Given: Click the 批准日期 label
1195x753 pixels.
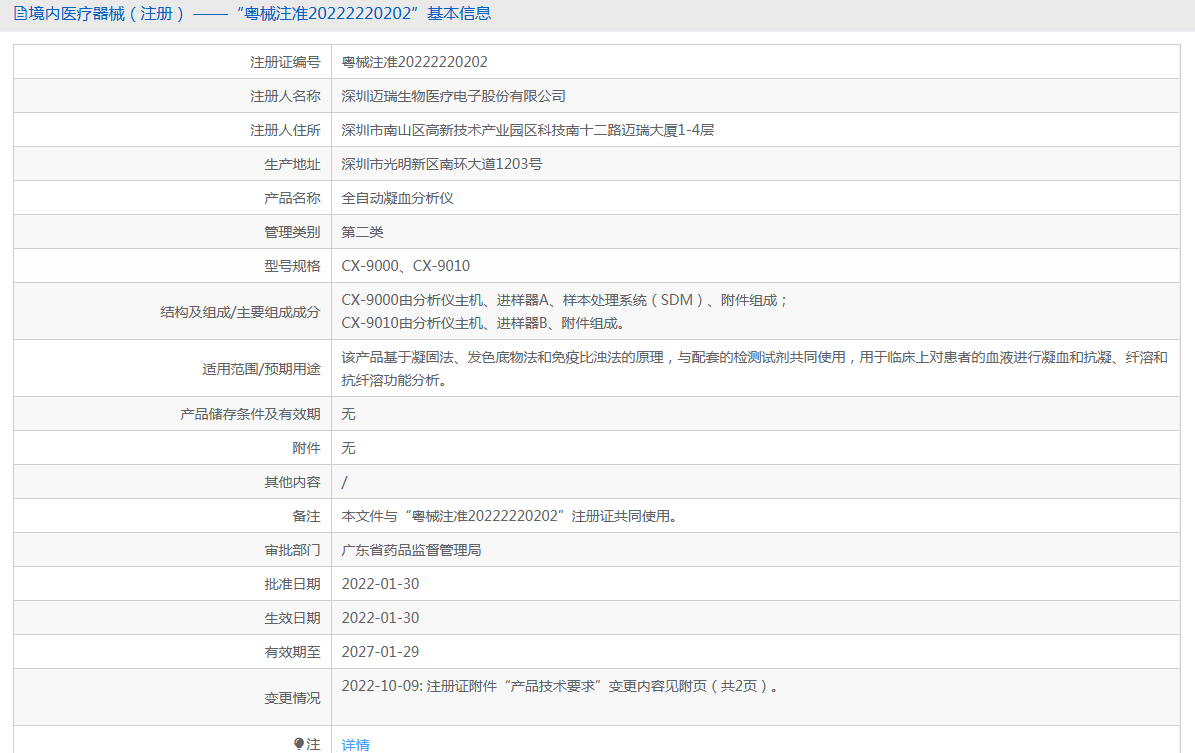Looking at the screenshot, I should point(293,584).
